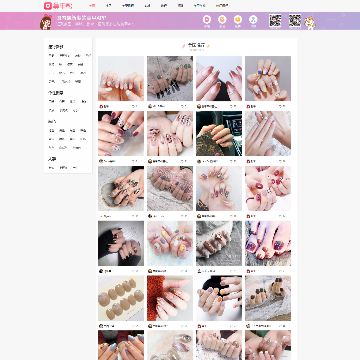
Task: Open the yellow circular icon in banner
Action: tap(238, 19)
